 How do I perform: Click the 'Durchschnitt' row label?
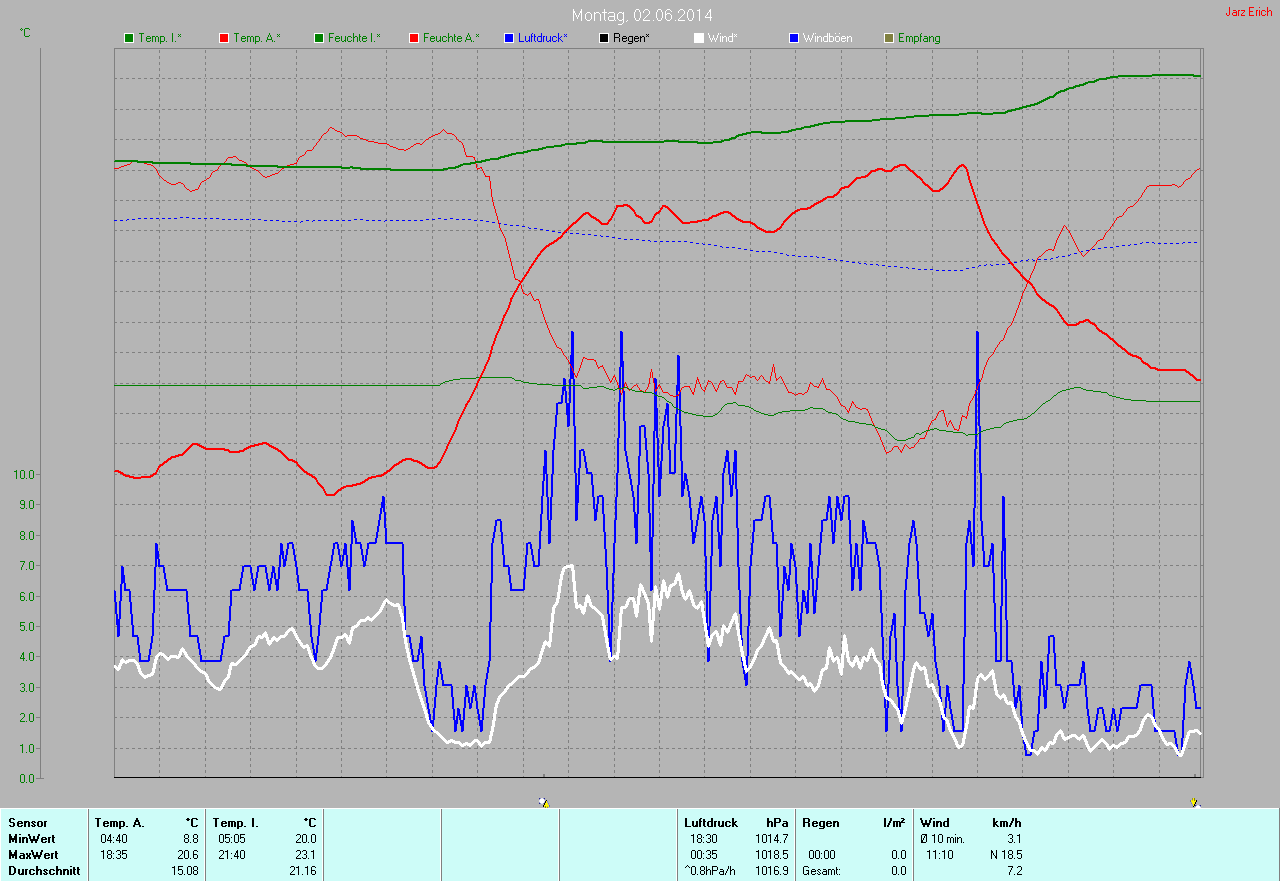click(44, 871)
